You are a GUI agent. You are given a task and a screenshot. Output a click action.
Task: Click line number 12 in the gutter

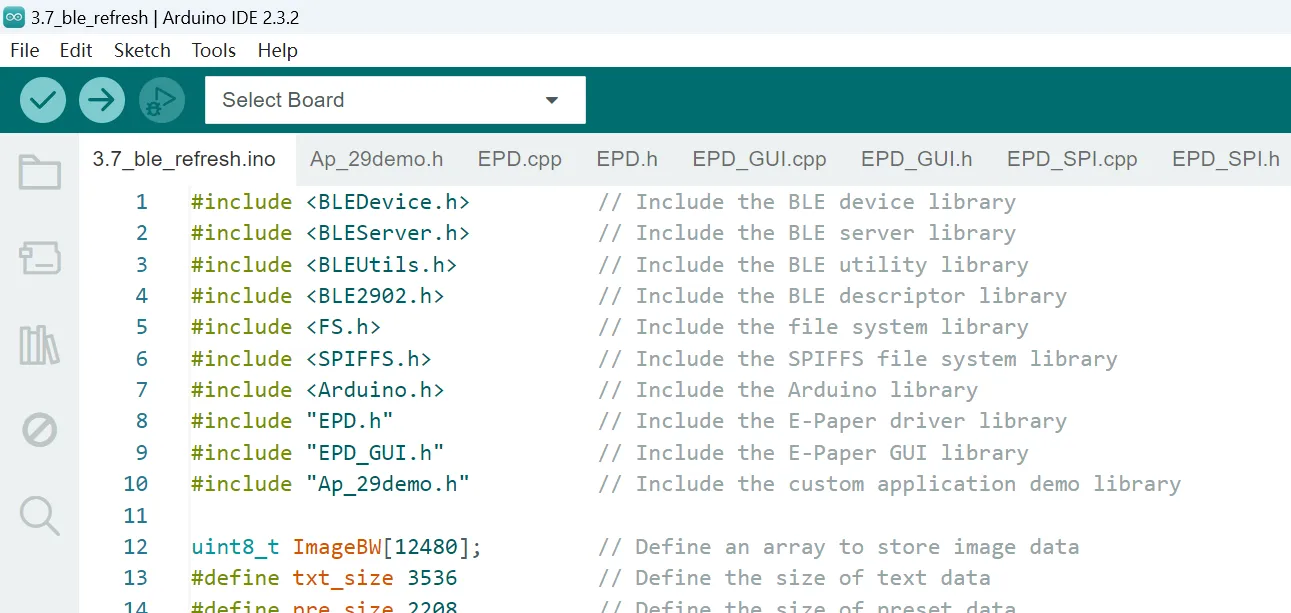(x=134, y=547)
